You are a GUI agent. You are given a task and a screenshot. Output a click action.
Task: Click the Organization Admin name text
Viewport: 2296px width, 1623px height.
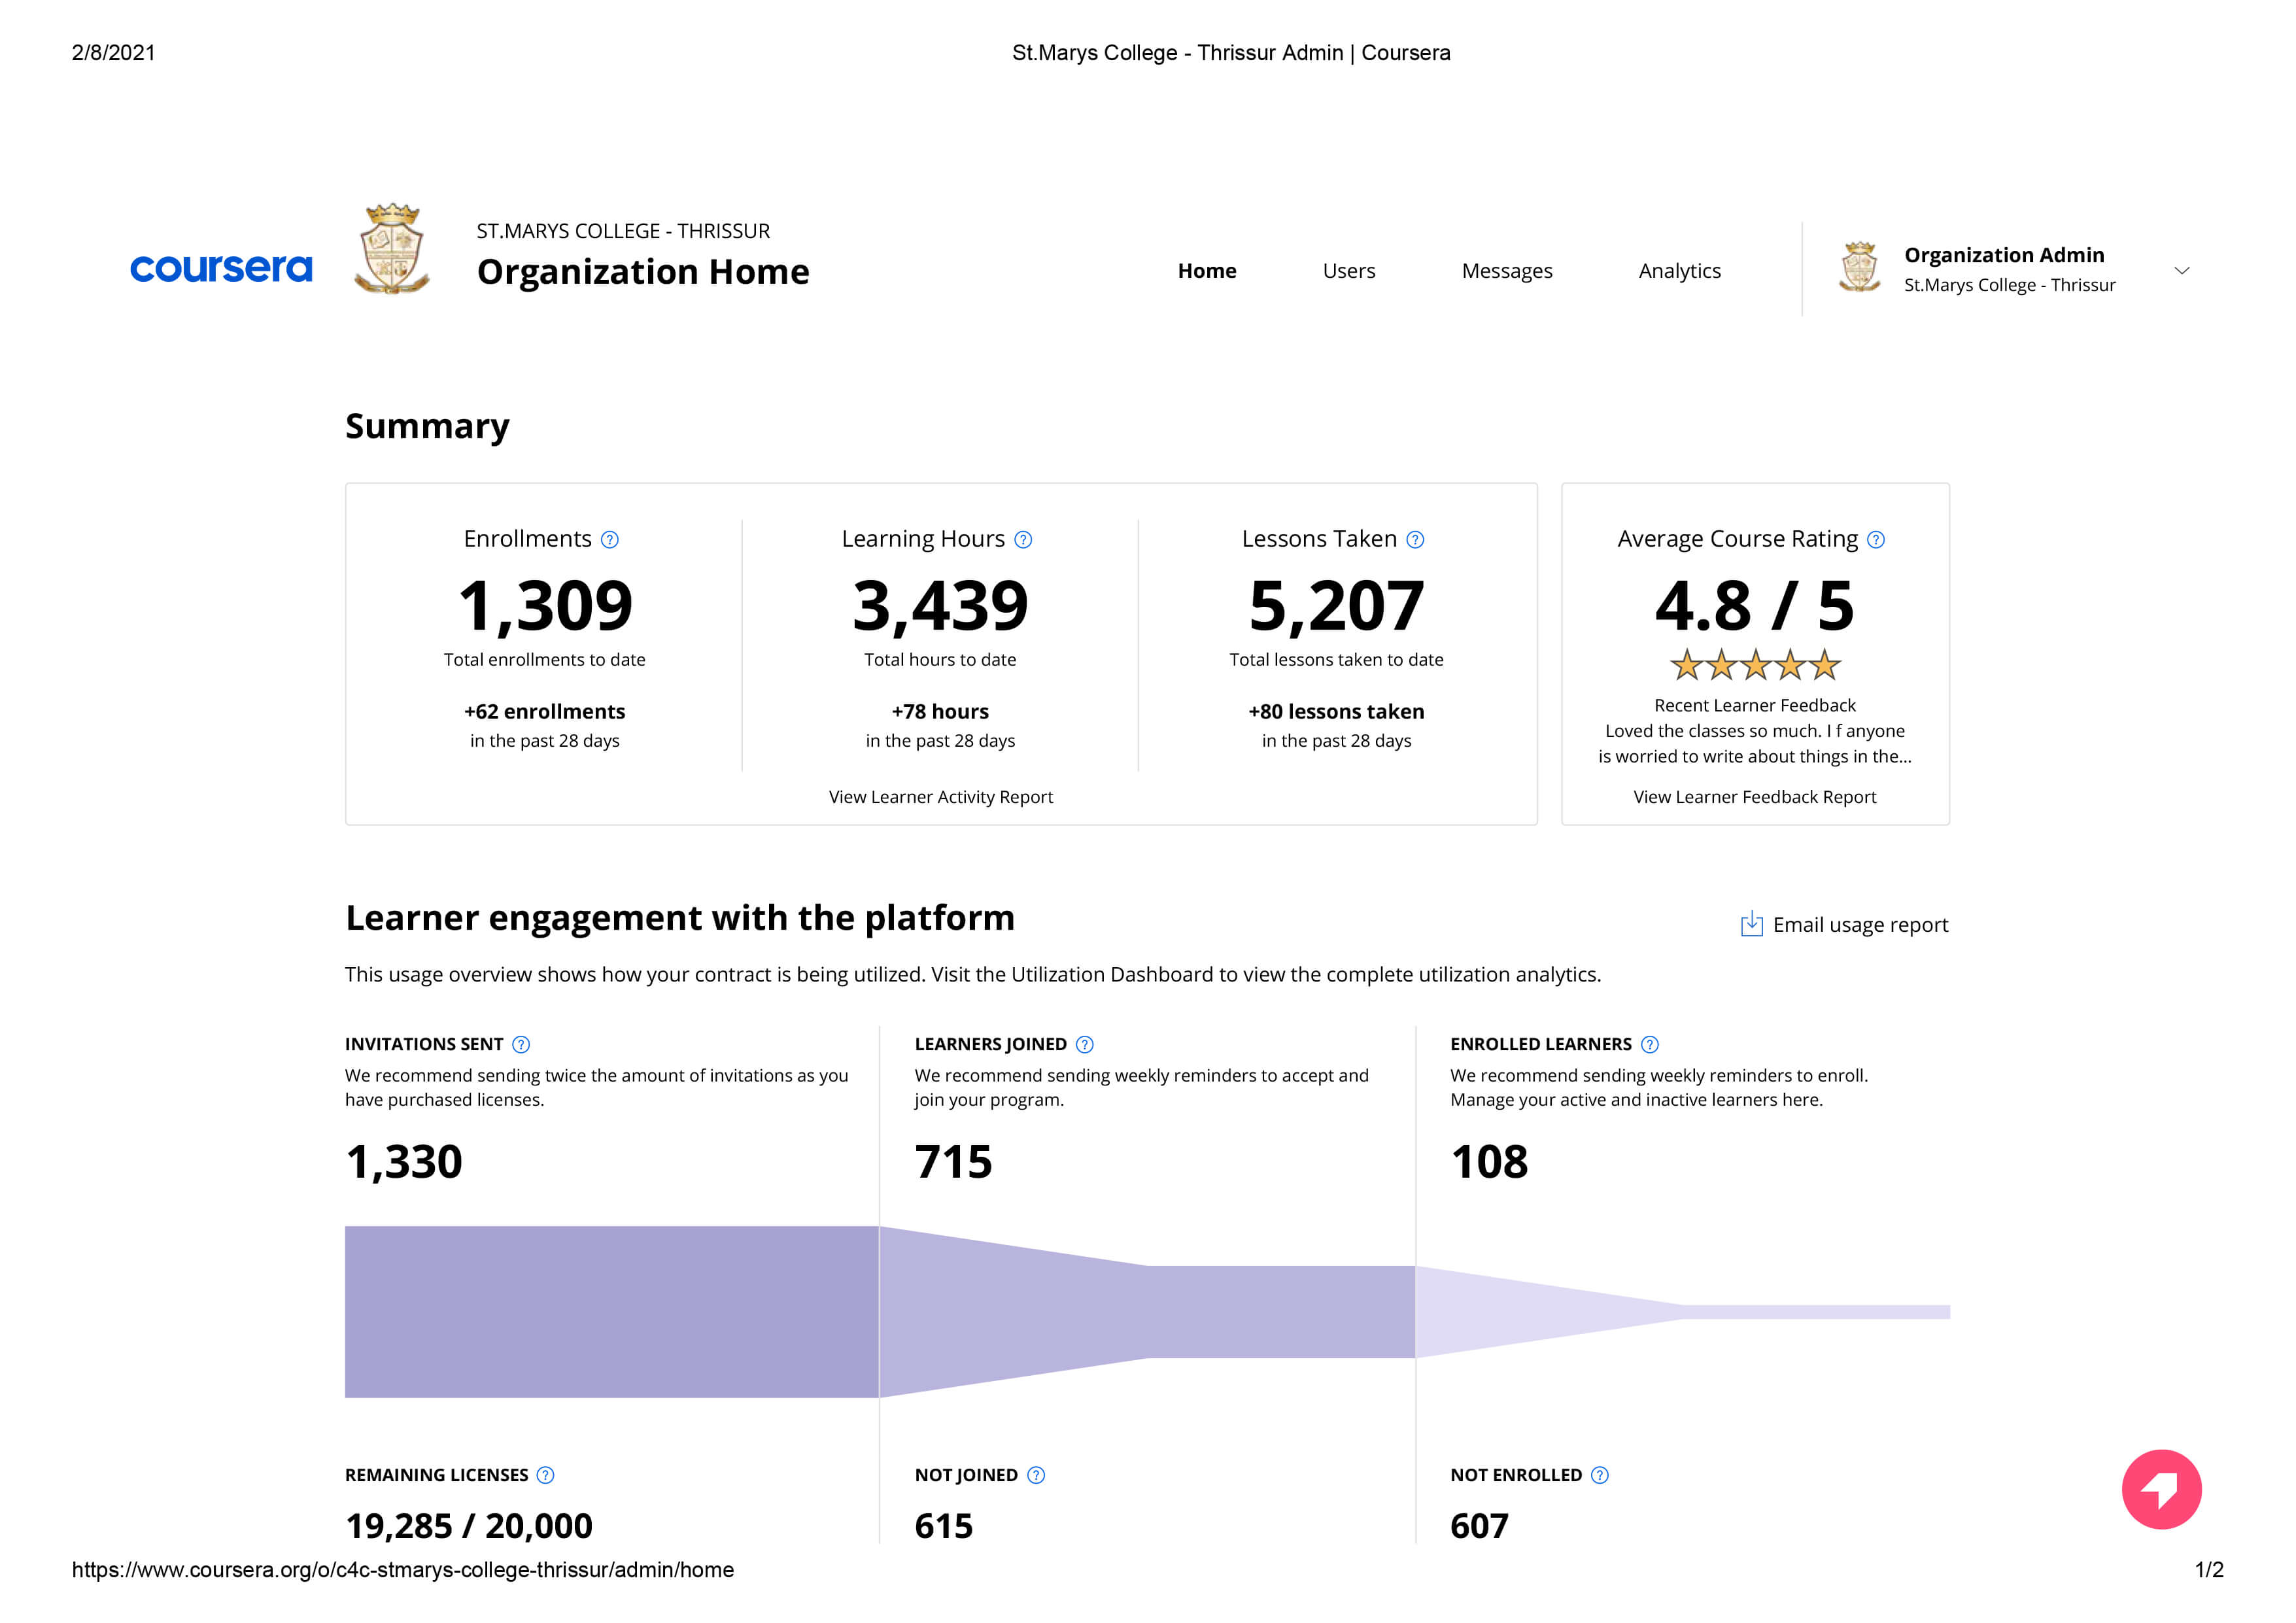[2004, 255]
